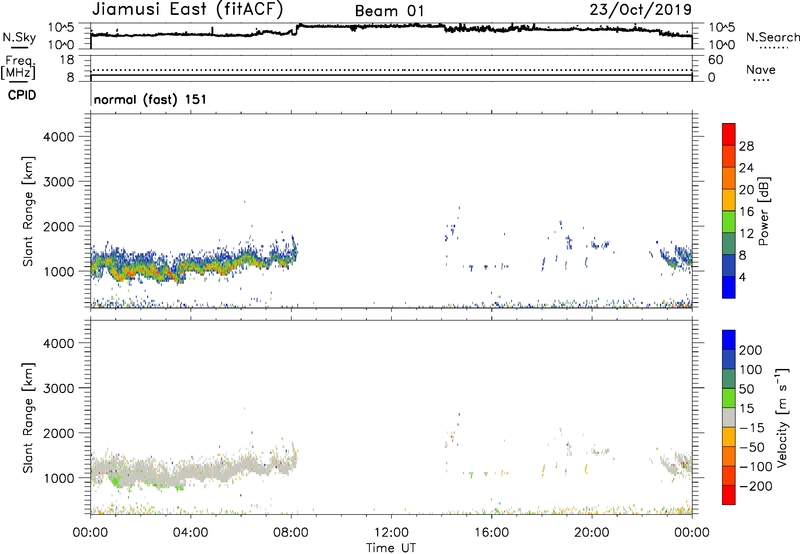Pick the light green 12–16 dB Power segment
Viewport: 800px width, 554px height.
[x=729, y=222]
